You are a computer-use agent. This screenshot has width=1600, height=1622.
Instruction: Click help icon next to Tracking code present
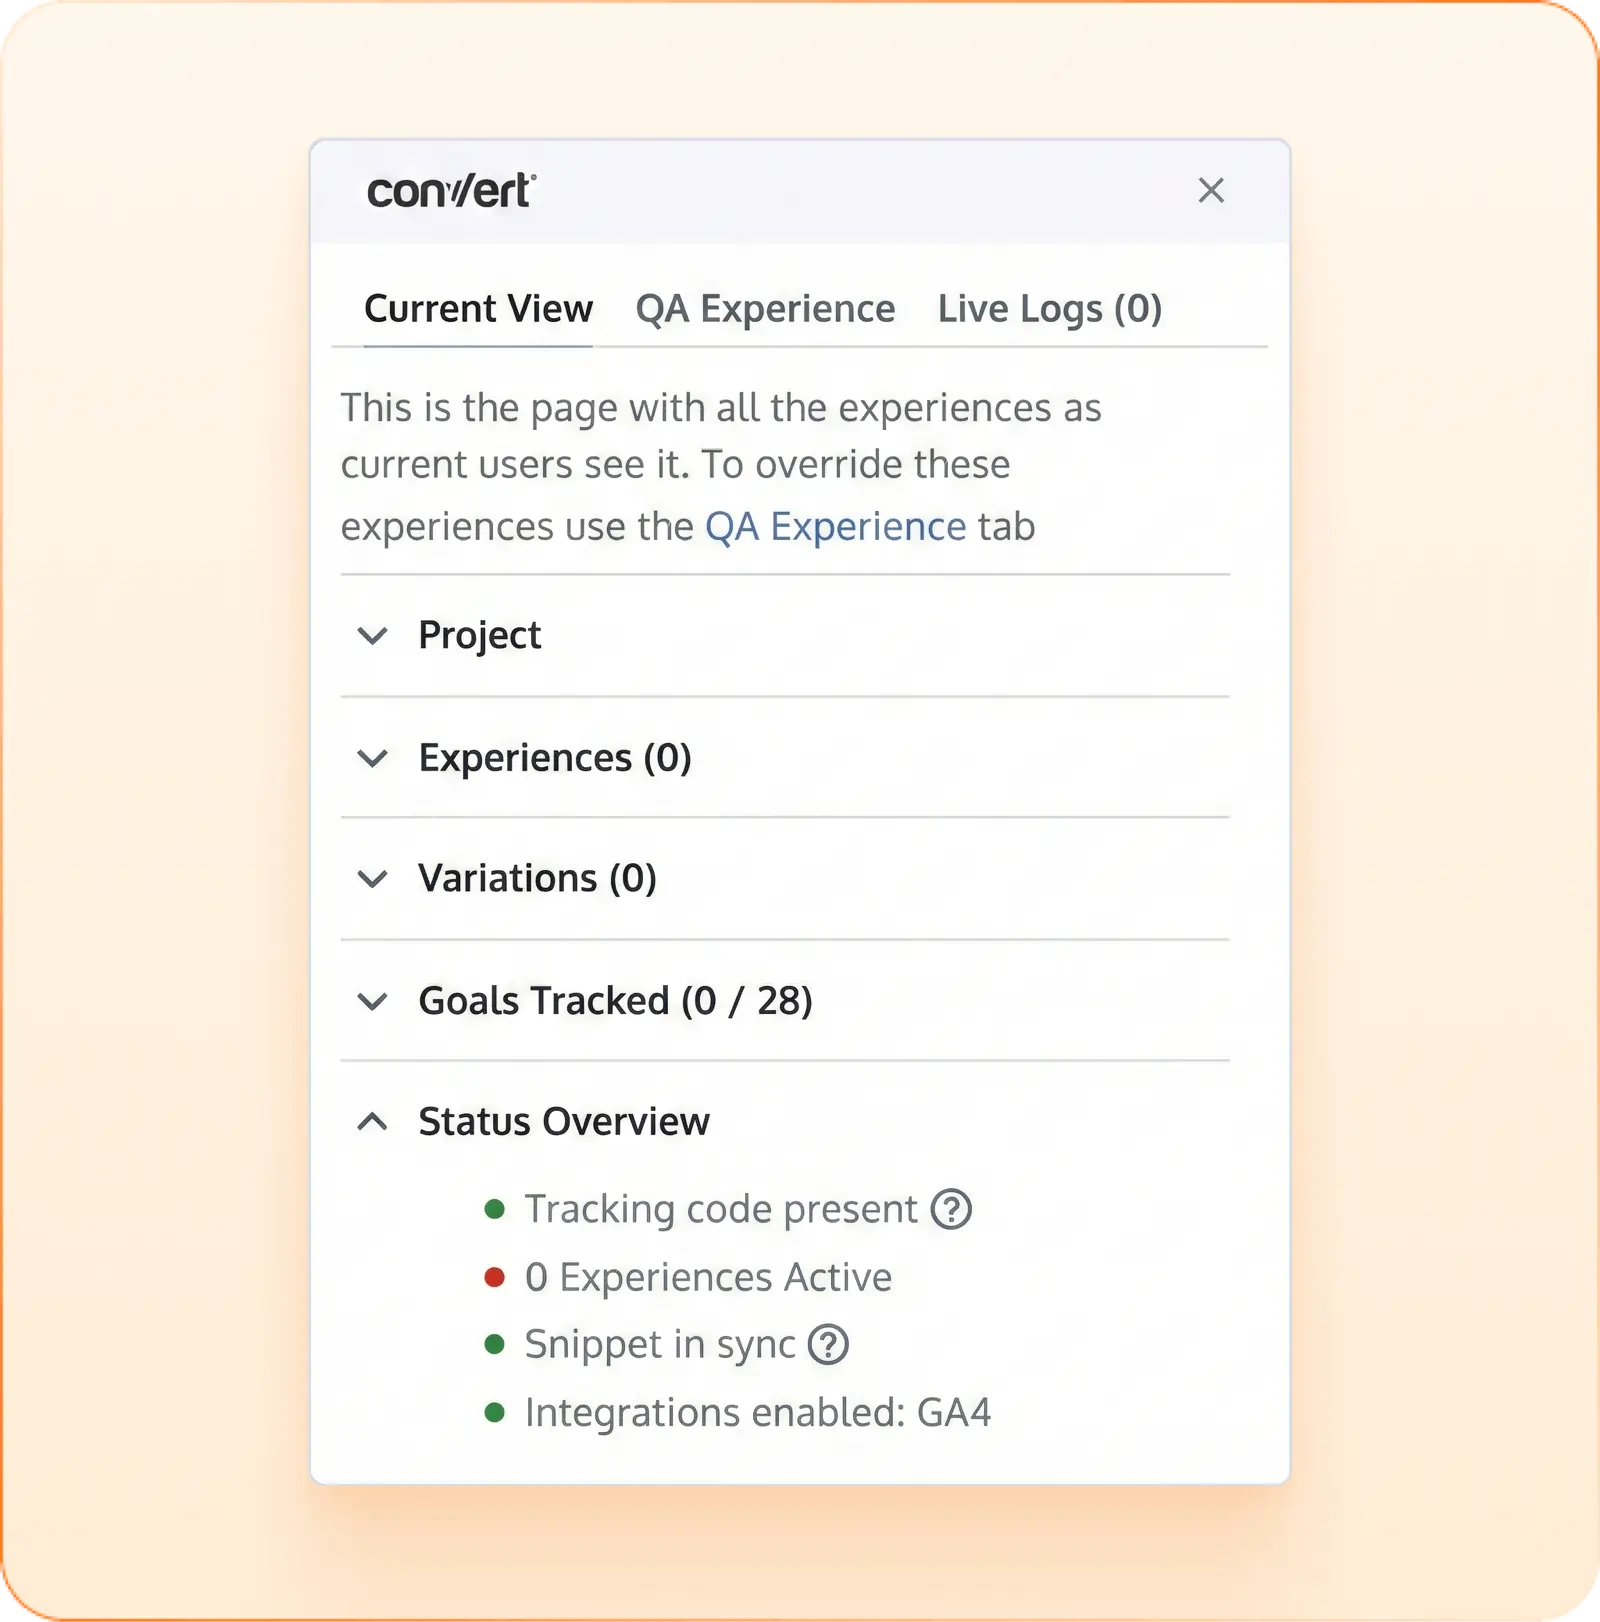(x=951, y=1209)
